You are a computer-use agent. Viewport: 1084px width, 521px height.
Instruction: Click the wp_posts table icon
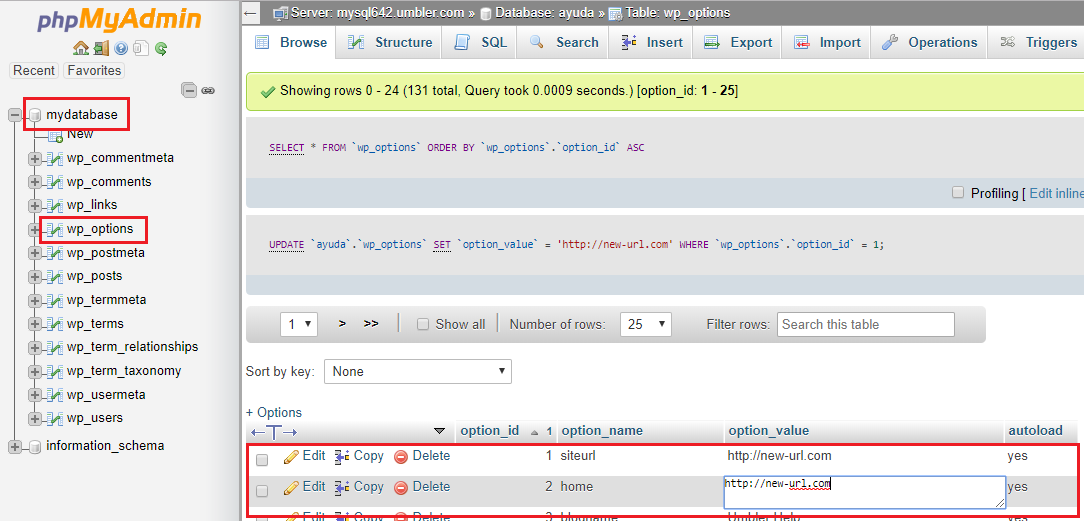pyautogui.click(x=55, y=276)
